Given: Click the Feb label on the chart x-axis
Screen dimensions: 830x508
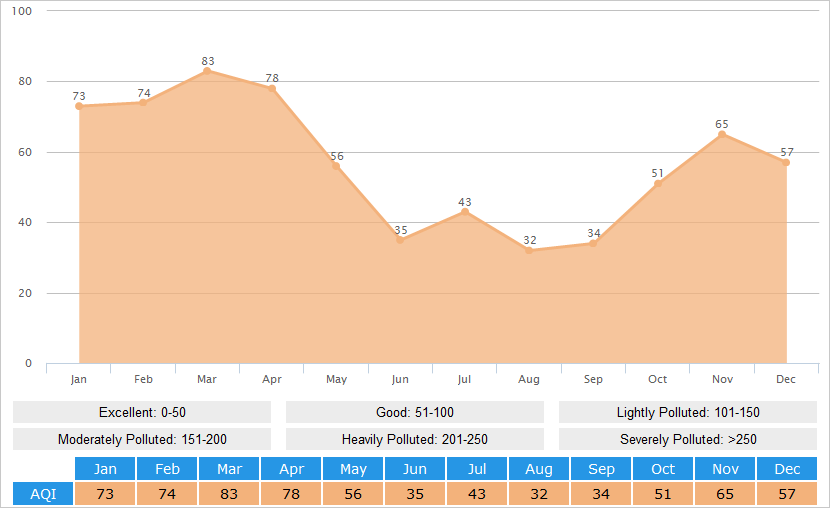Looking at the screenshot, I should 143,379.
